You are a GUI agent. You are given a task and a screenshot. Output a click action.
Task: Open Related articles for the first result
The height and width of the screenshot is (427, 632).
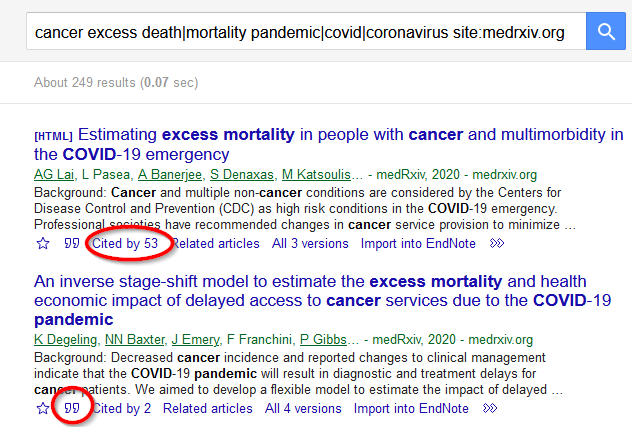[216, 244]
